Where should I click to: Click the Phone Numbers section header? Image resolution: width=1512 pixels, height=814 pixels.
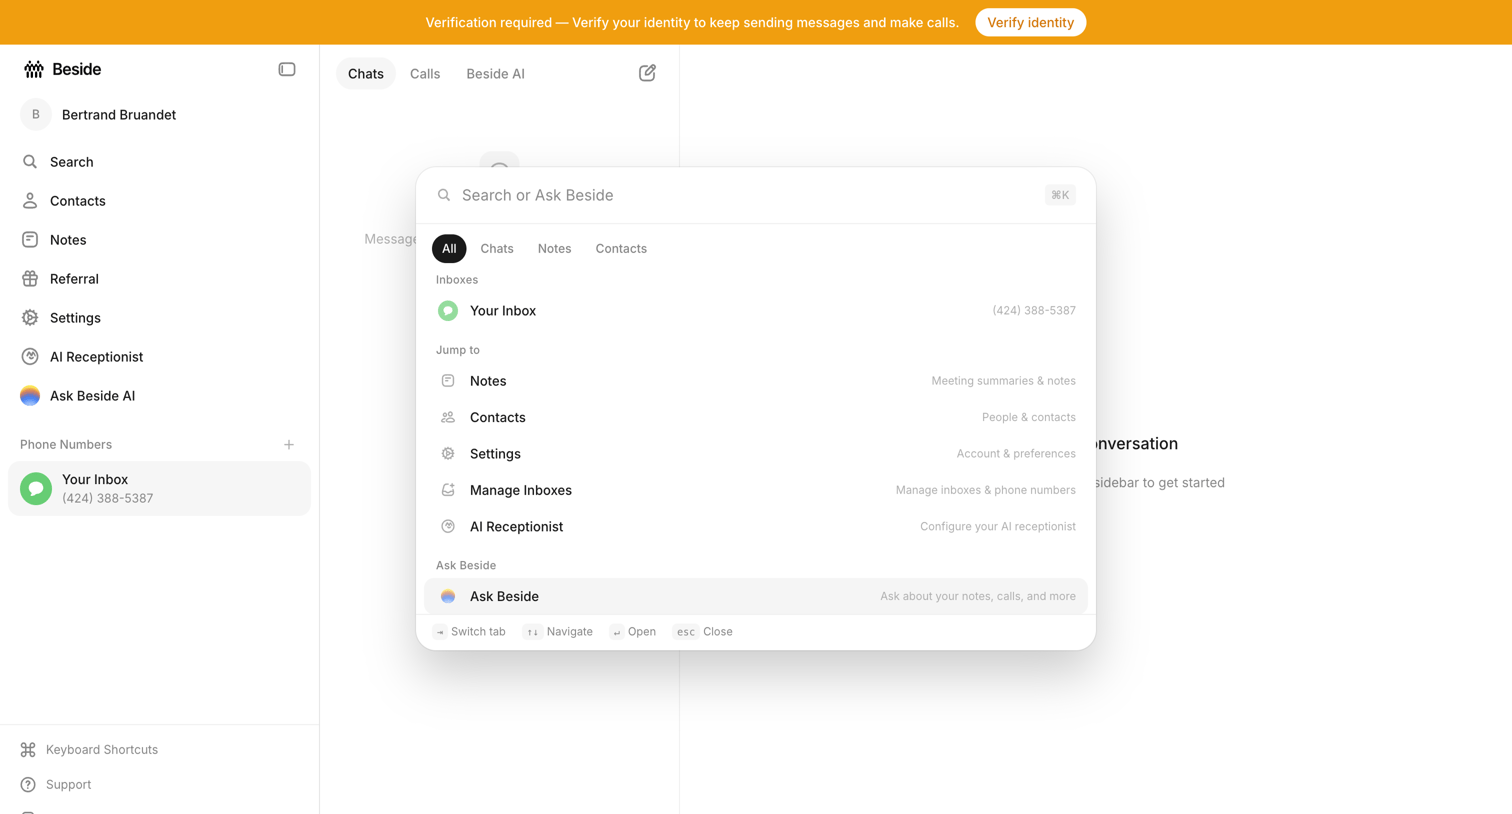66,445
